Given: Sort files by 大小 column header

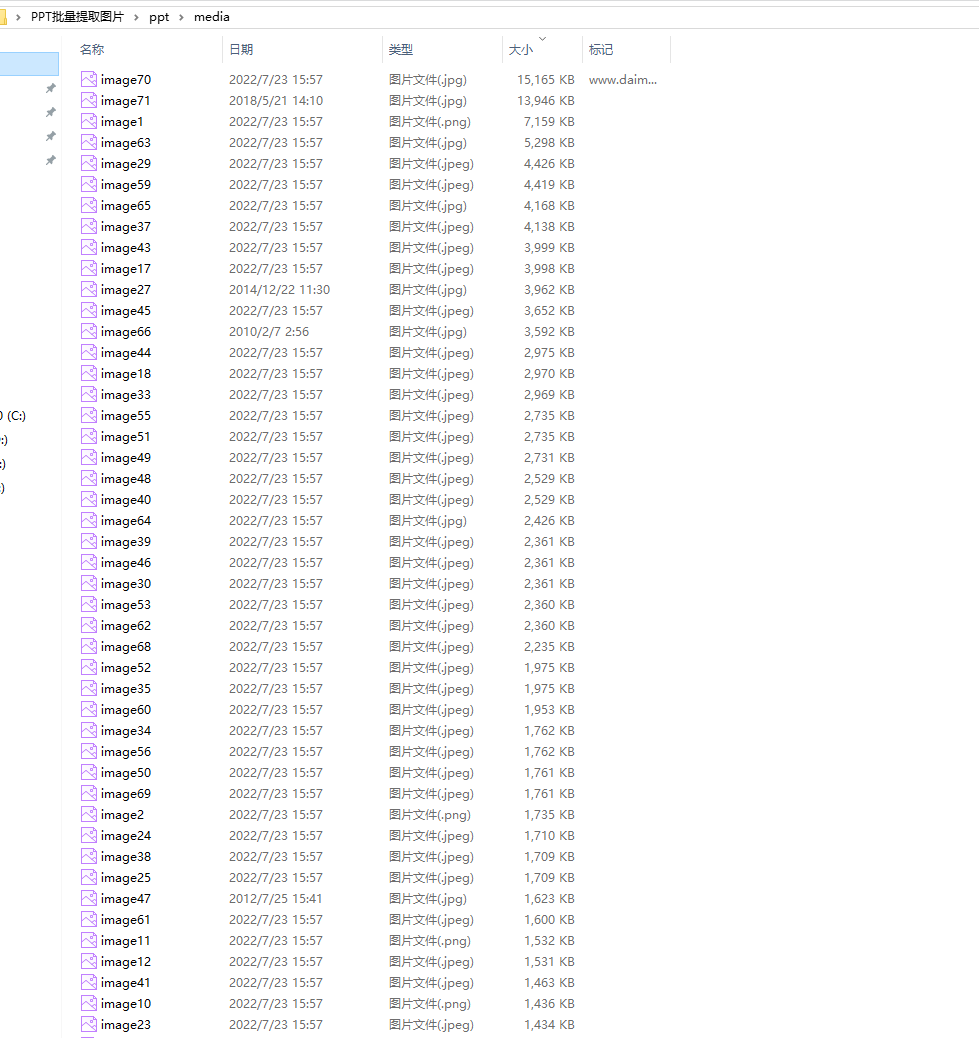Looking at the screenshot, I should point(520,50).
